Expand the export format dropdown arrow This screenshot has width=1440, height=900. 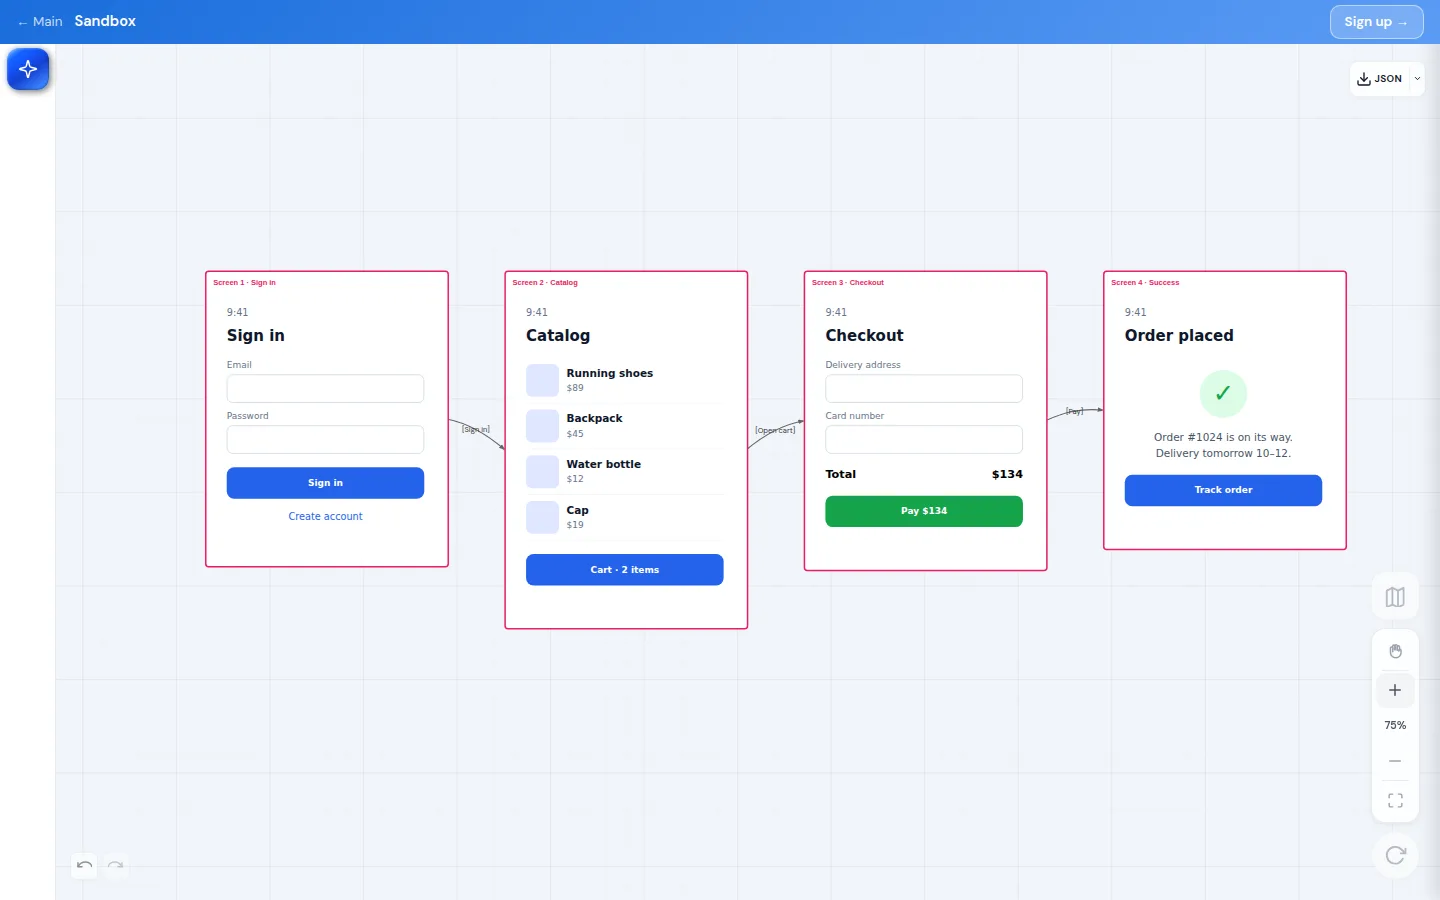click(x=1417, y=79)
